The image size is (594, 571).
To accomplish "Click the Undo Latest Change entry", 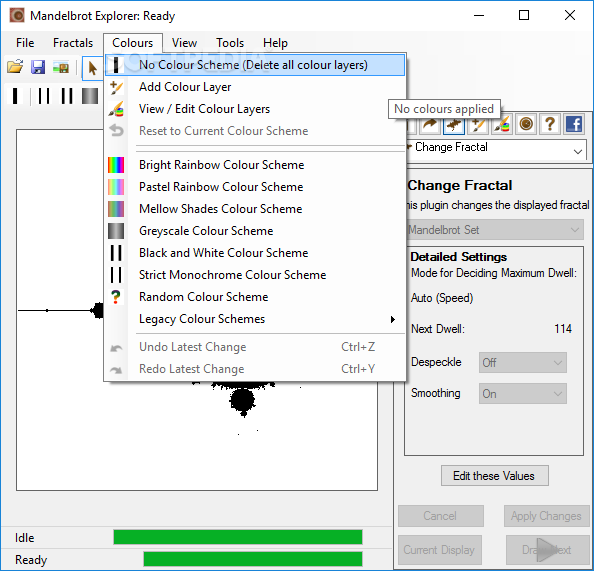I will pyautogui.click(x=255, y=347).
